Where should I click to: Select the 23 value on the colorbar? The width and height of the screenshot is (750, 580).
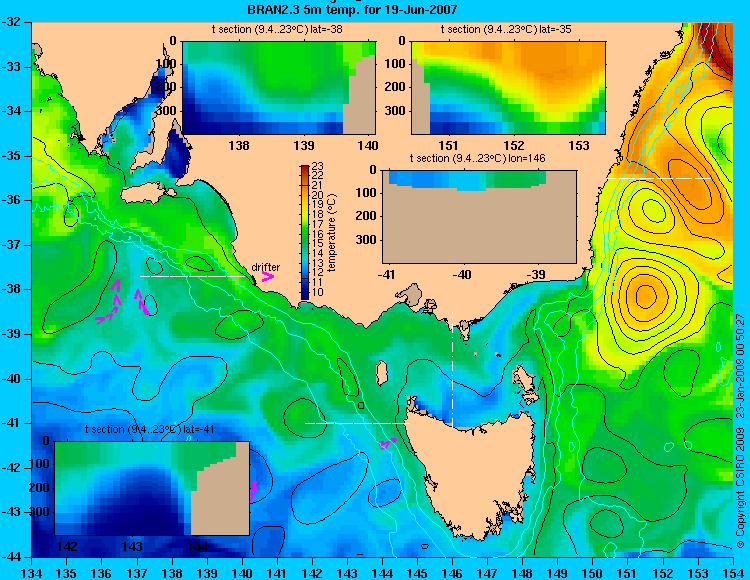[x=318, y=166]
